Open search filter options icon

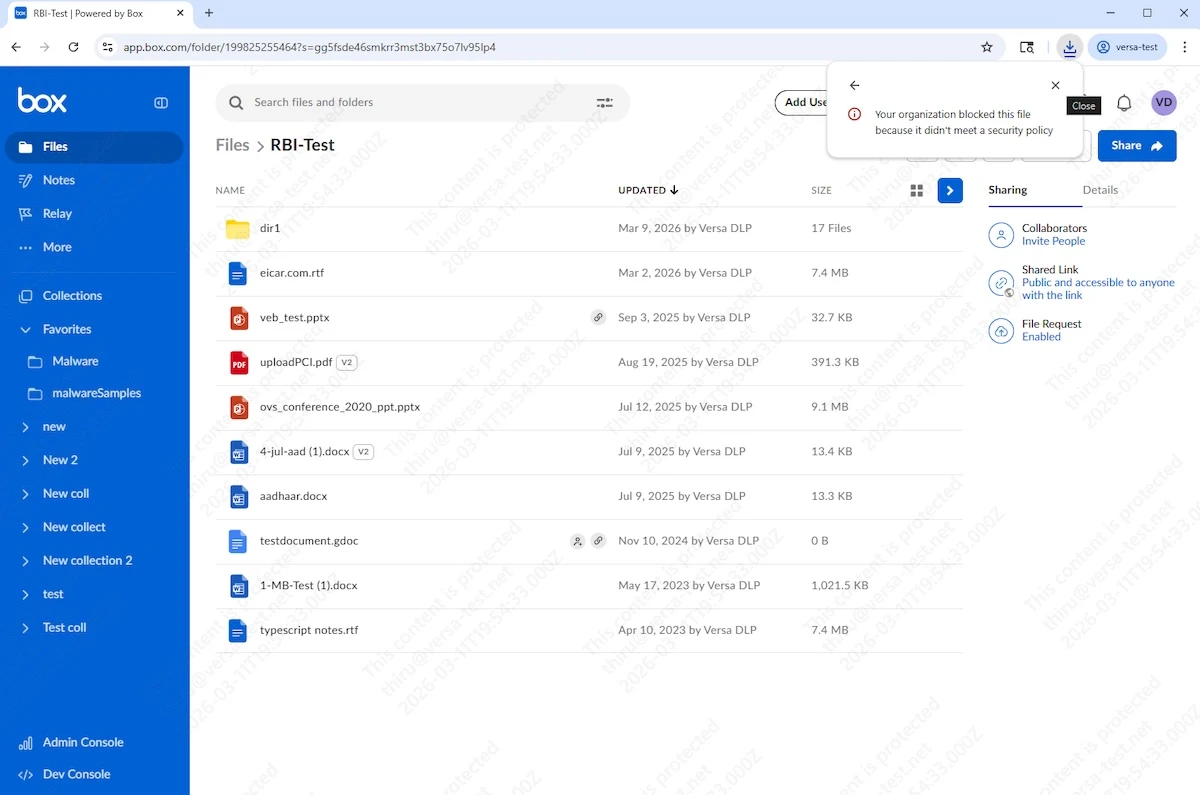point(605,102)
